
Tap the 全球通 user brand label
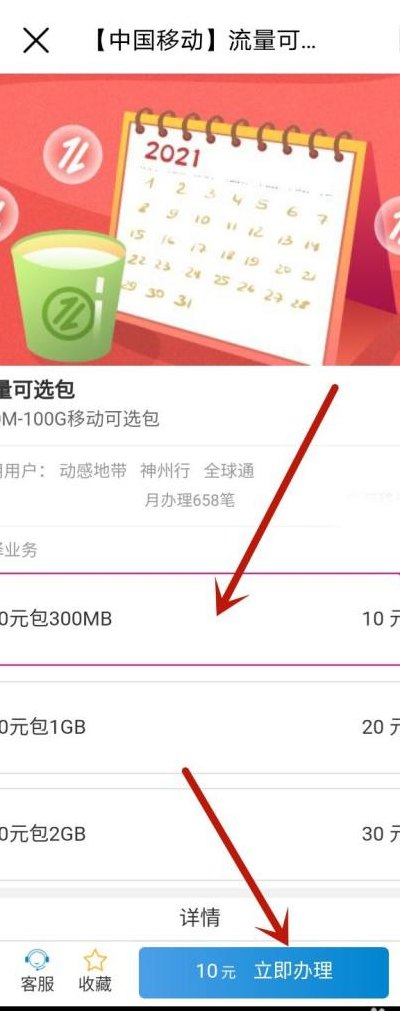pos(229,471)
